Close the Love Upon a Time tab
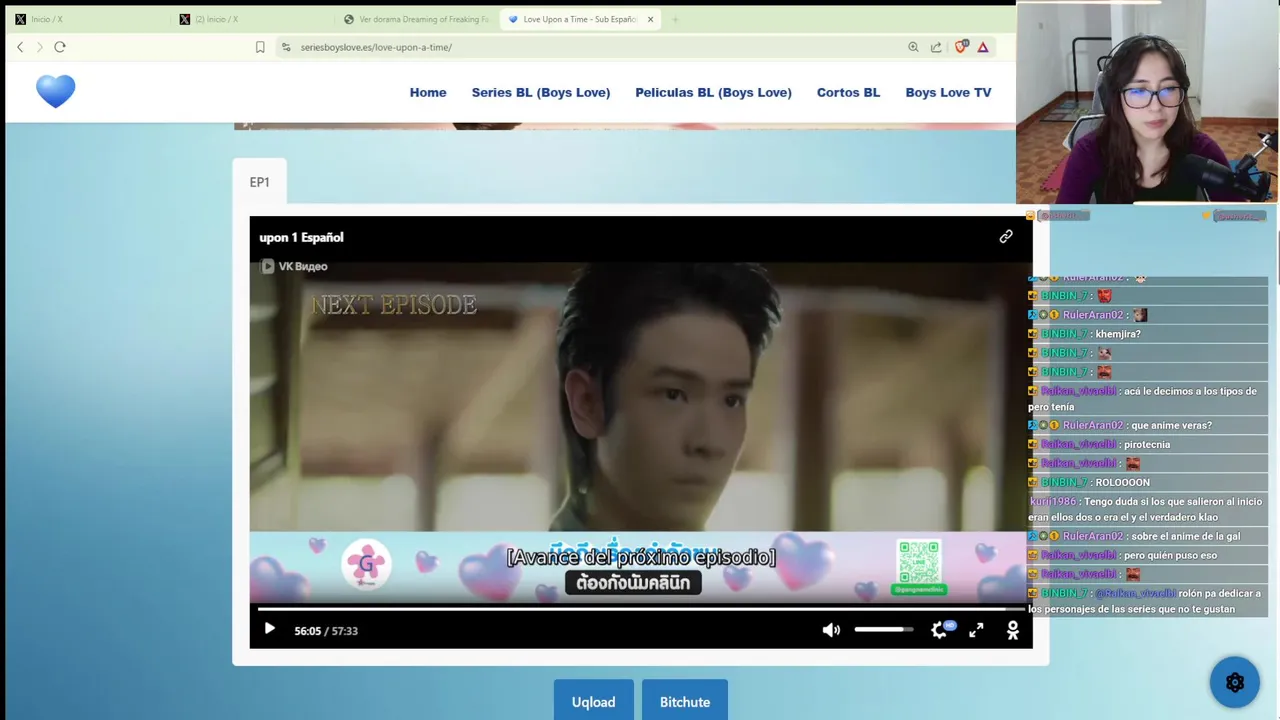 coord(650,19)
